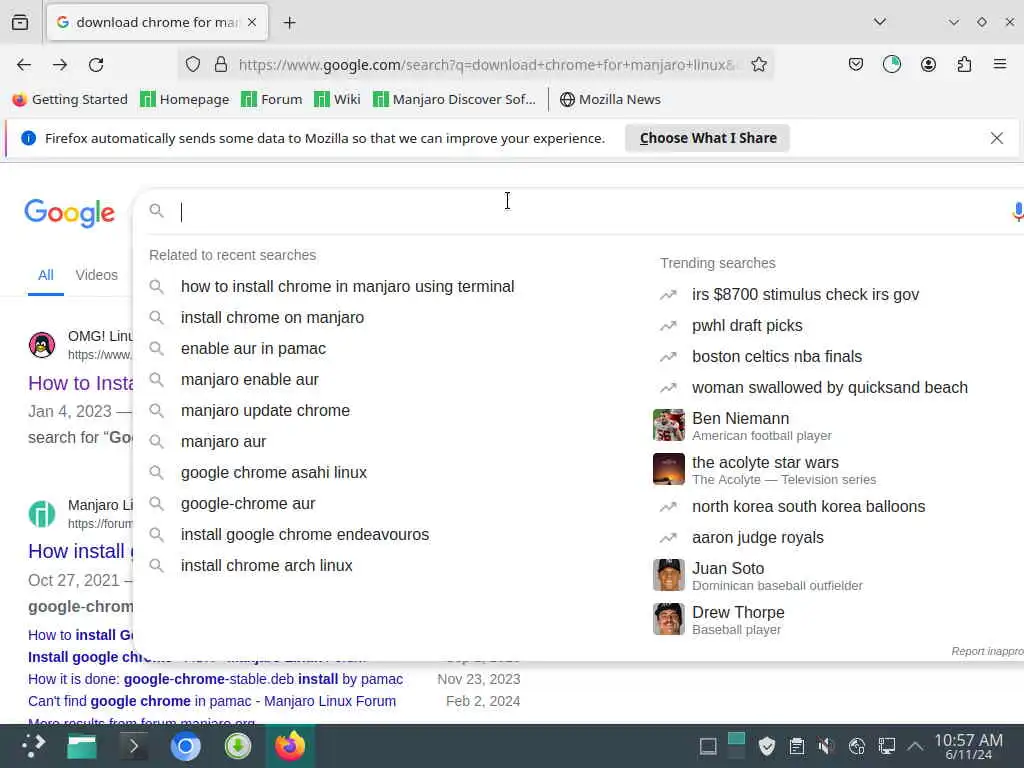
Task: Open trending search 'boston celtics nba finals'
Action: [776, 357]
